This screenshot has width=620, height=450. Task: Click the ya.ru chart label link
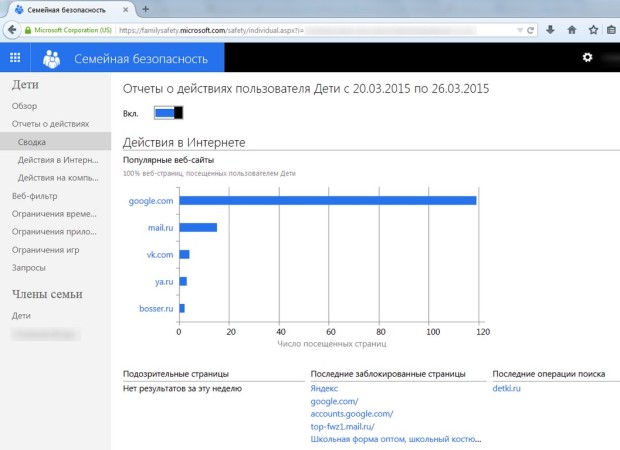(x=164, y=282)
